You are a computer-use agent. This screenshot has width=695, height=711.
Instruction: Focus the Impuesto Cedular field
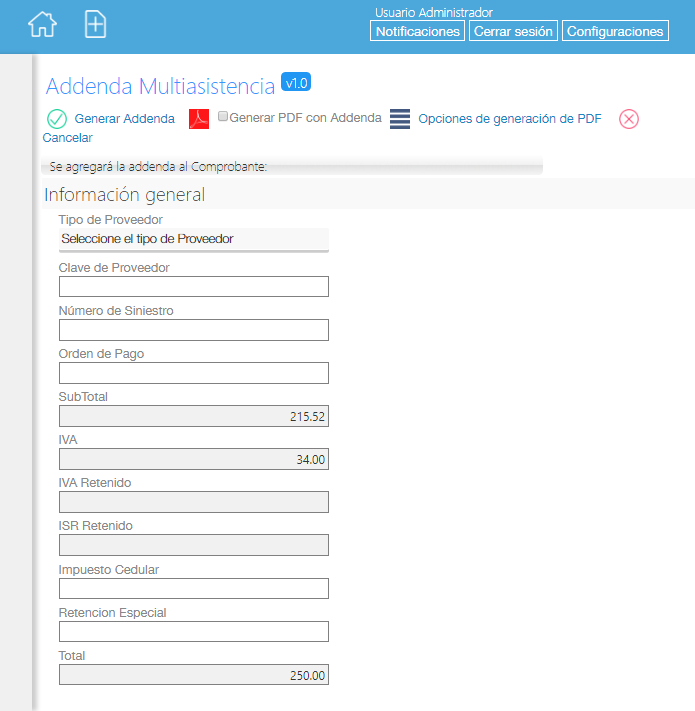tap(194, 589)
